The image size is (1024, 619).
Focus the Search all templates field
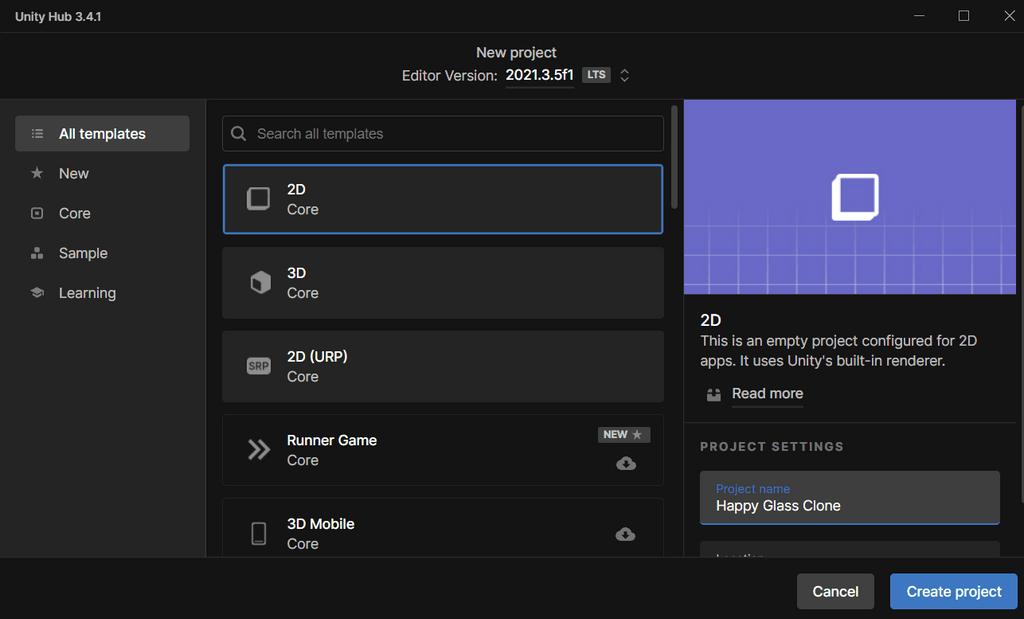(443, 134)
